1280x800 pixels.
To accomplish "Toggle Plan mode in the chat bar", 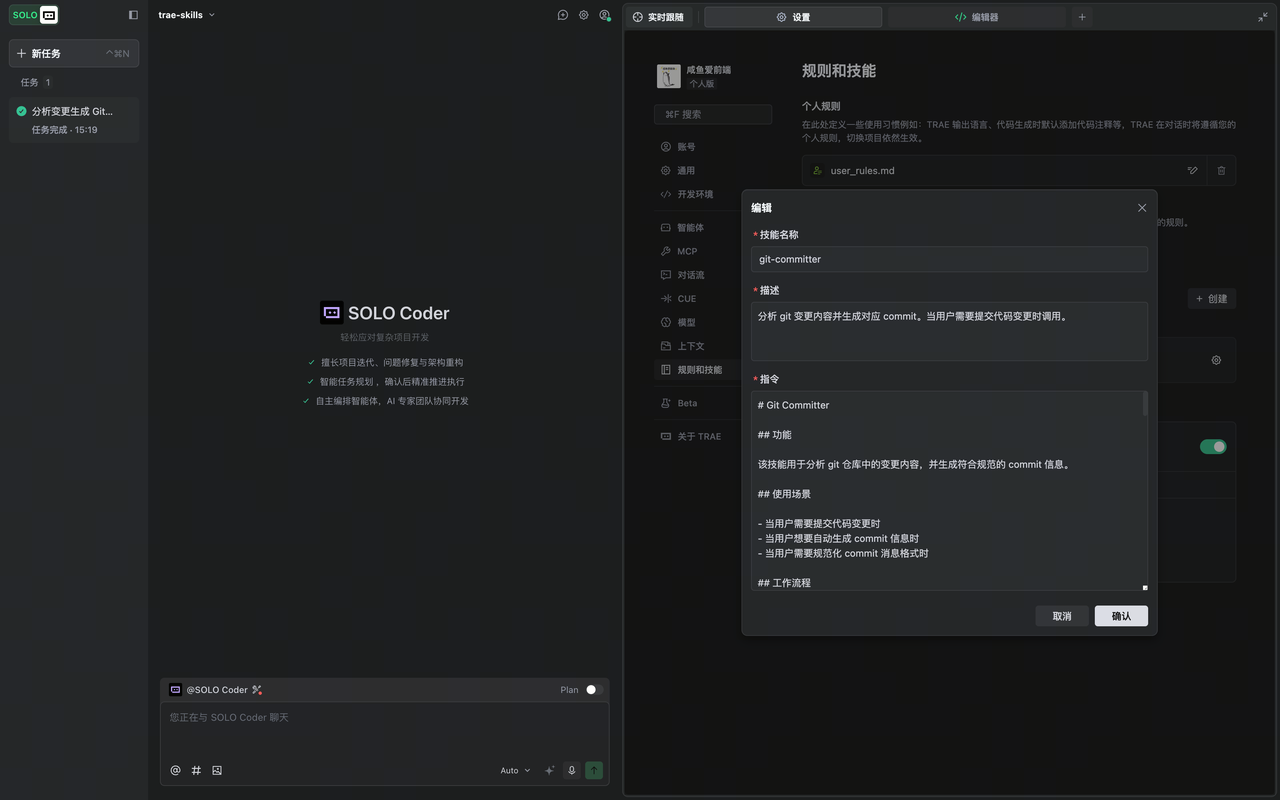I will [x=591, y=689].
